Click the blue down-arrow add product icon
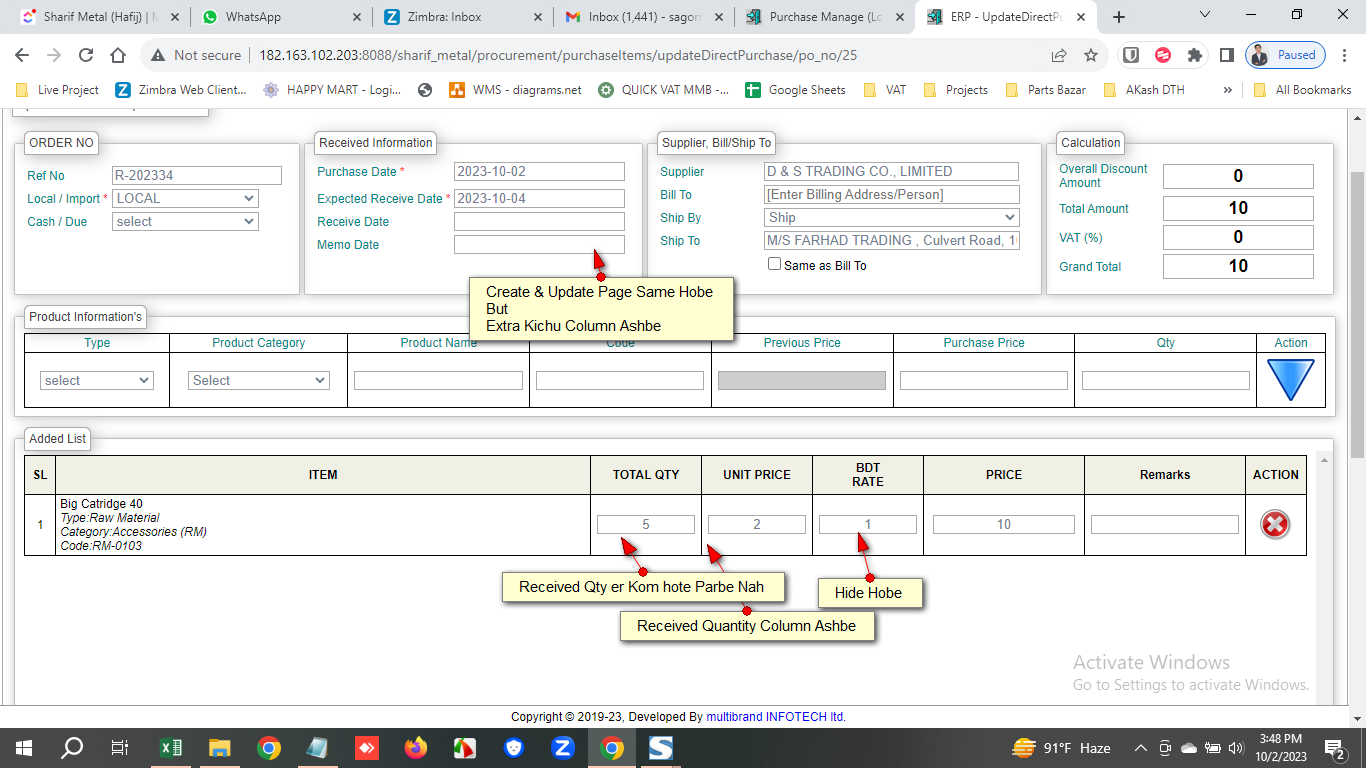 1290,380
